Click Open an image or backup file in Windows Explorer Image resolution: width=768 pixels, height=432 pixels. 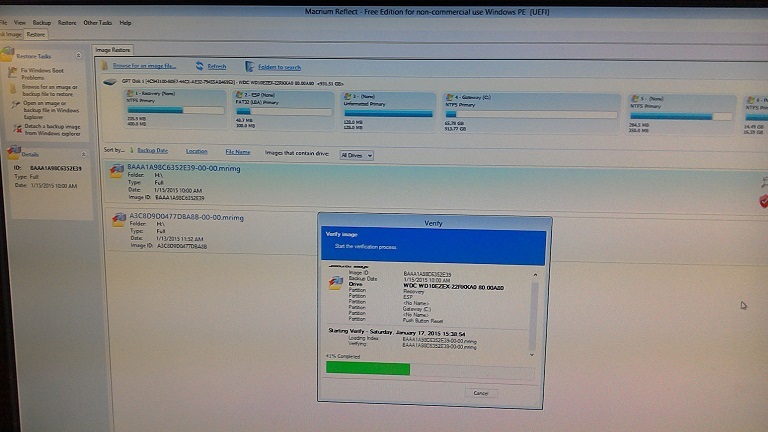tap(51, 110)
